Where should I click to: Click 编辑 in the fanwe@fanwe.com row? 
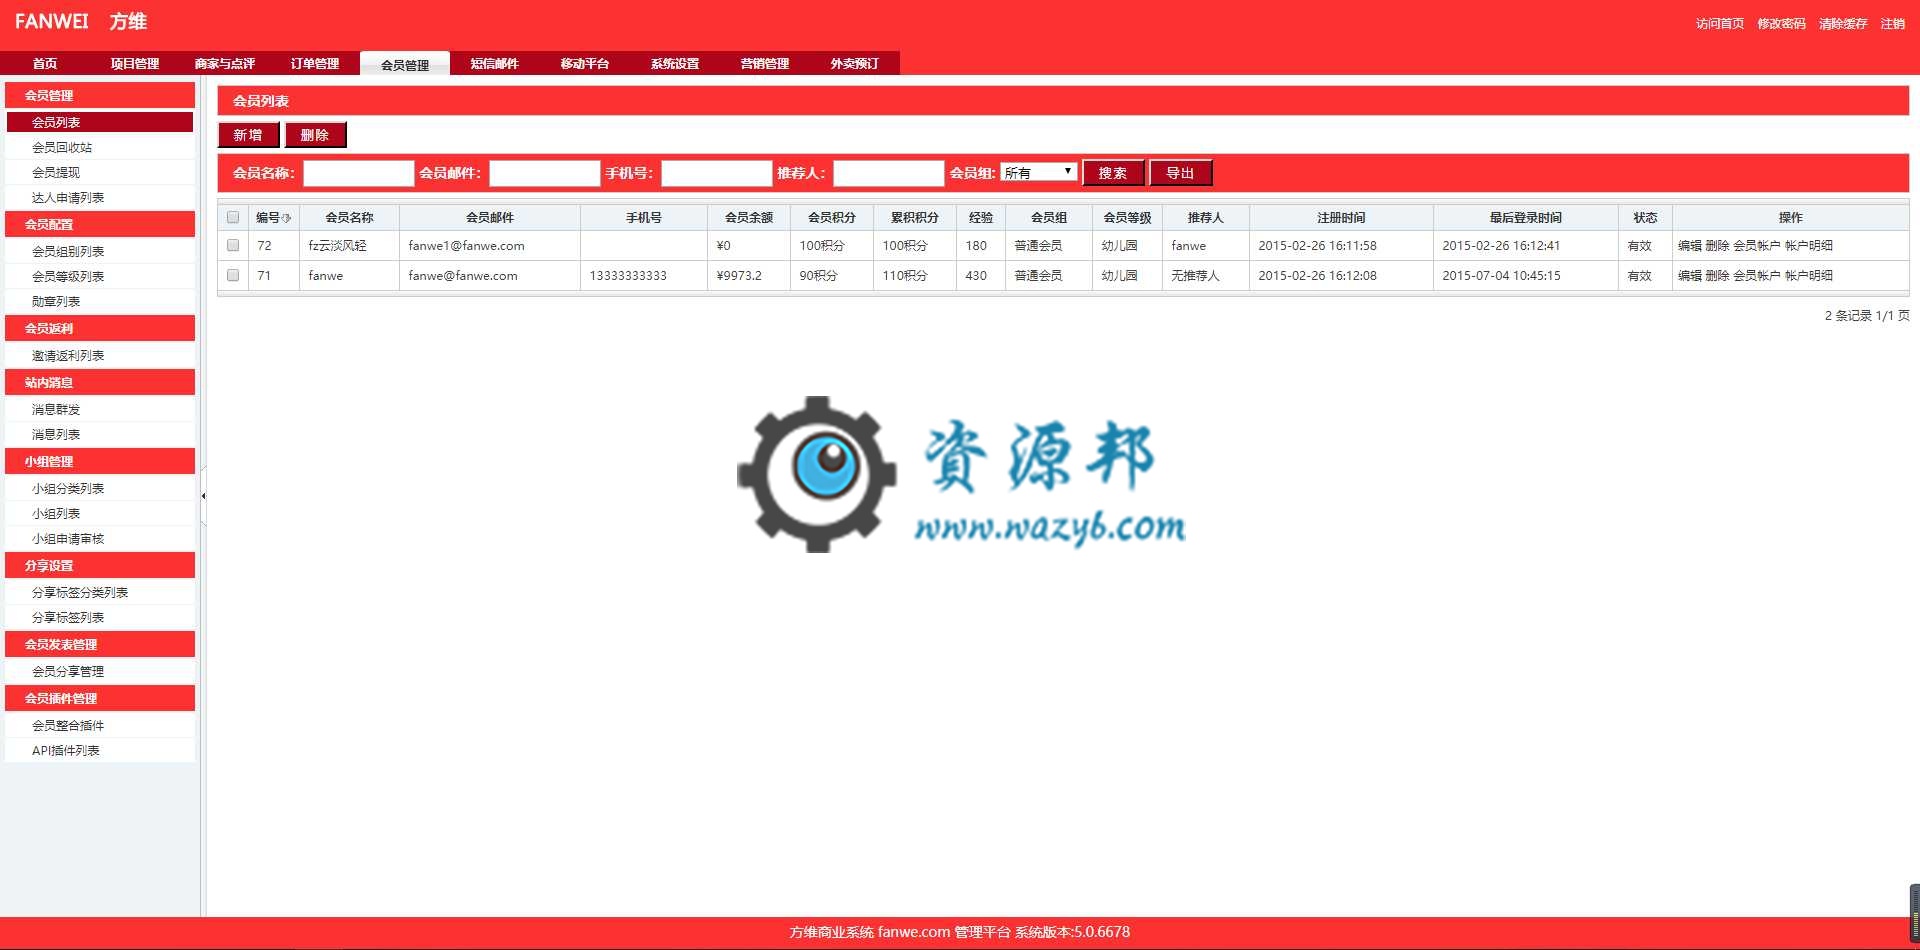[x=1690, y=275]
